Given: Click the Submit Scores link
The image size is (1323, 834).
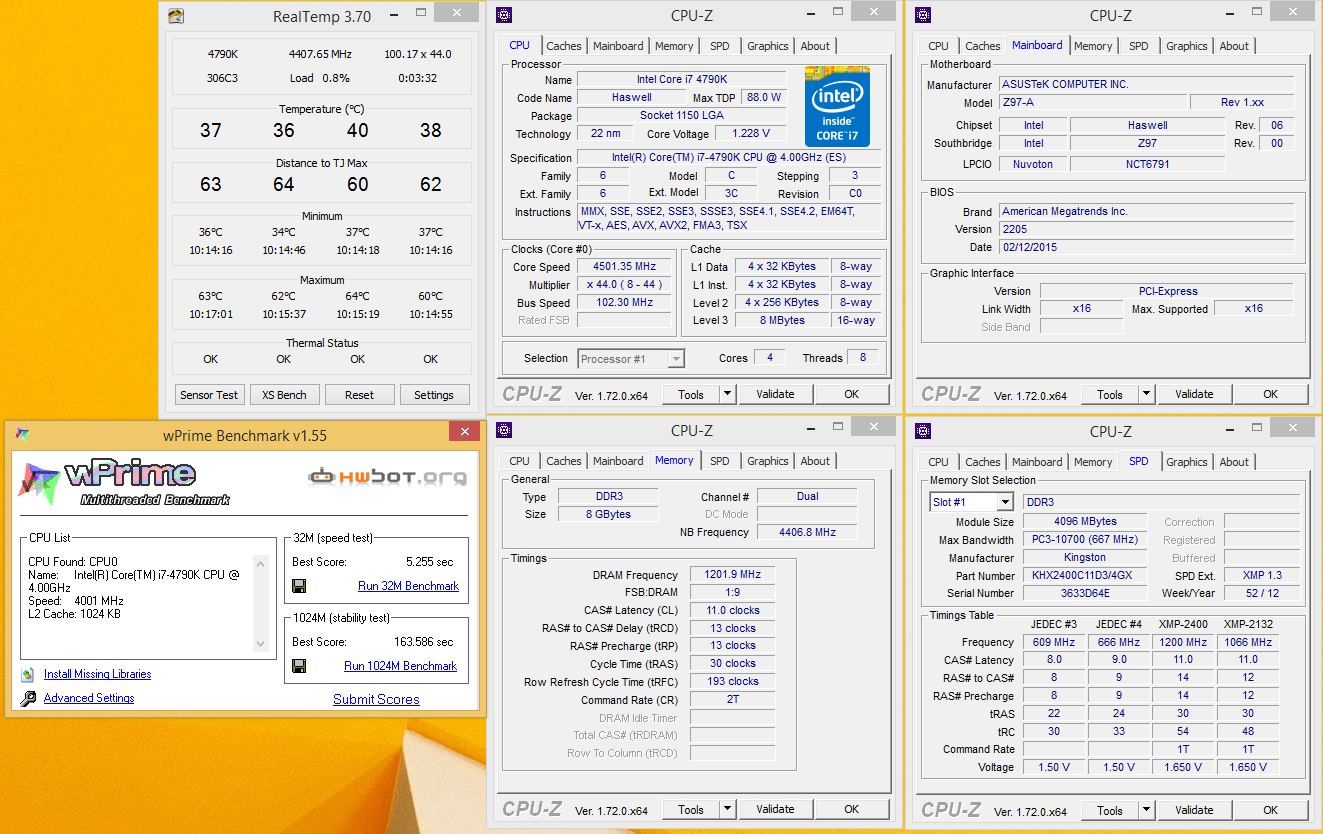Looking at the screenshot, I should pyautogui.click(x=376, y=699).
